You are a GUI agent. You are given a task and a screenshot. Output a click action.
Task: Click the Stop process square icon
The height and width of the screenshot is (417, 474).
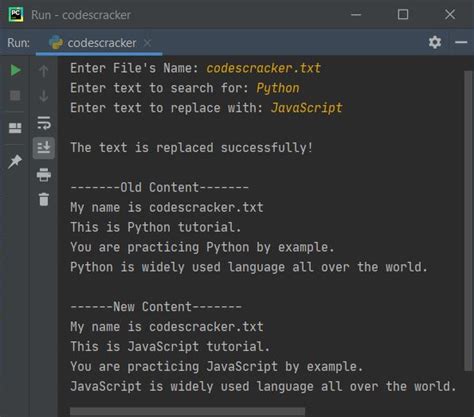15,96
